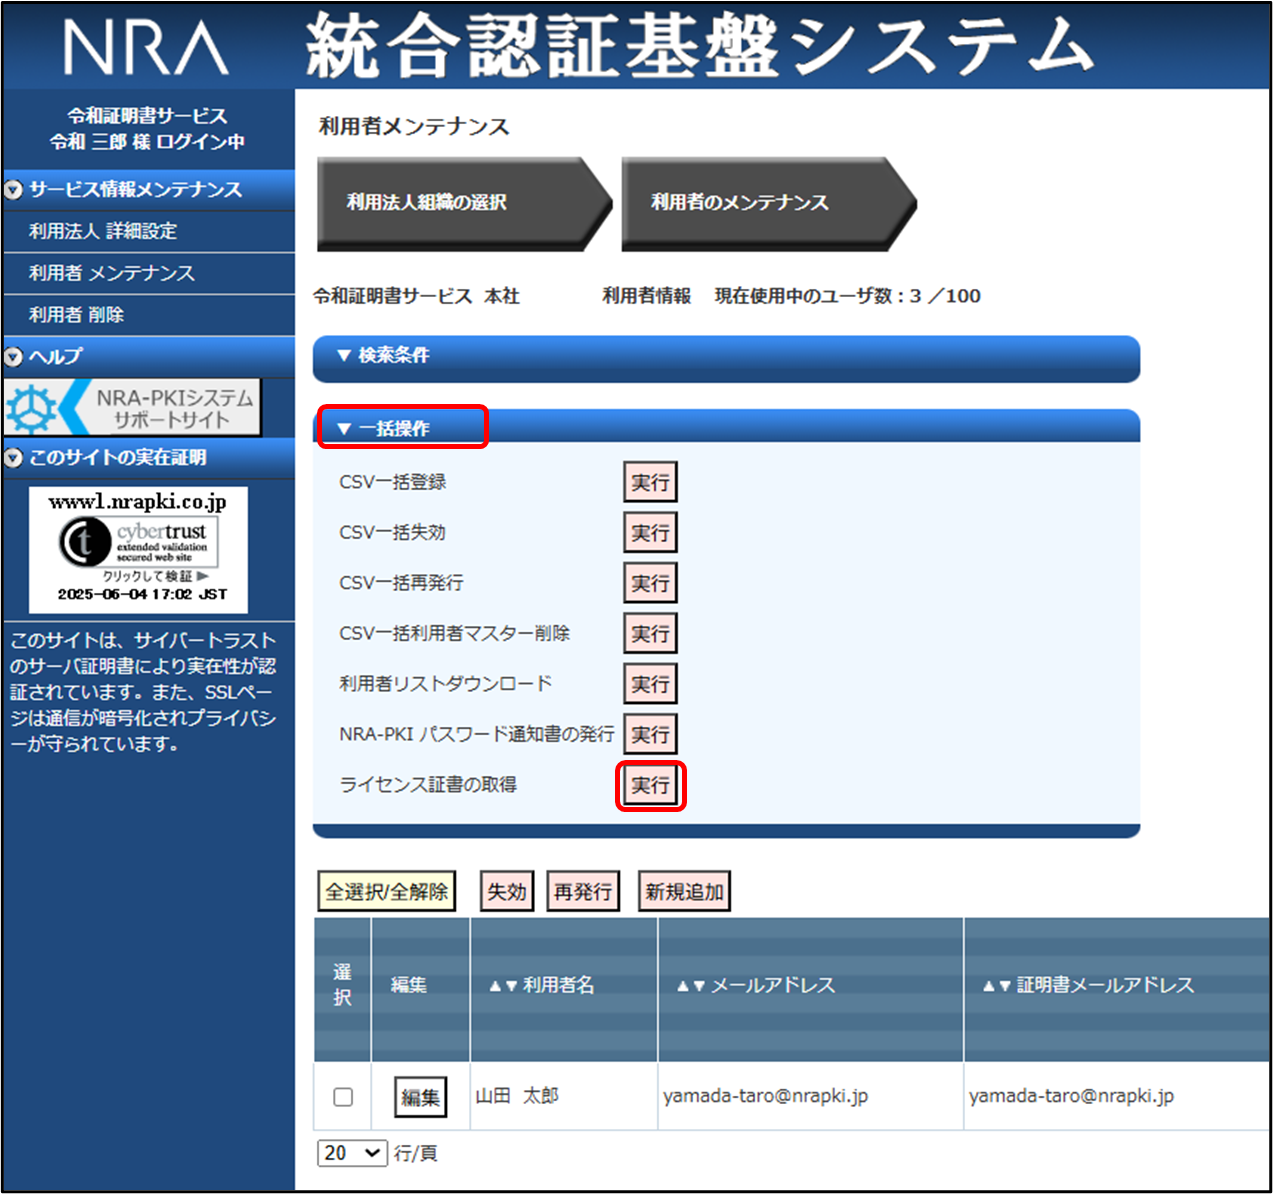Click the Cybertrust site seal badge
This screenshot has width=1273, height=1194.
(138, 549)
